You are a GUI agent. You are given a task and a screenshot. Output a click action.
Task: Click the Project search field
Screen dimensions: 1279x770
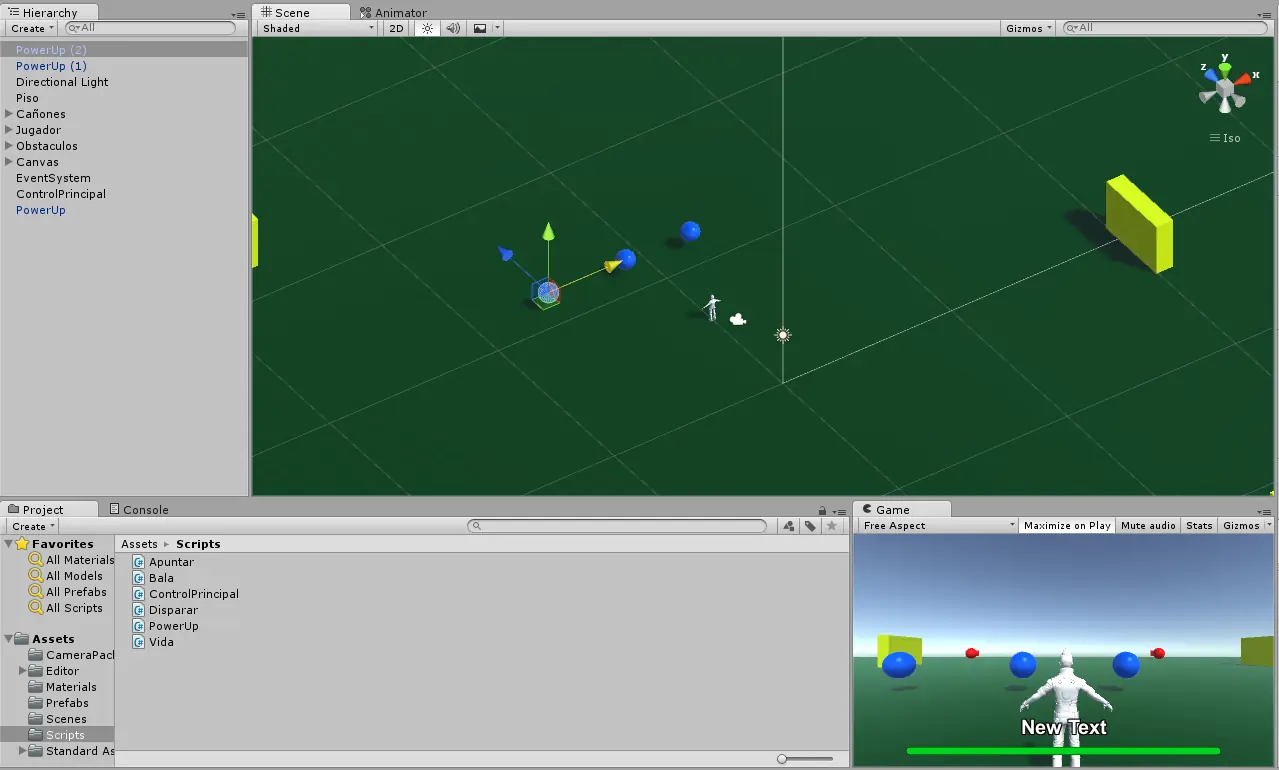click(618, 526)
